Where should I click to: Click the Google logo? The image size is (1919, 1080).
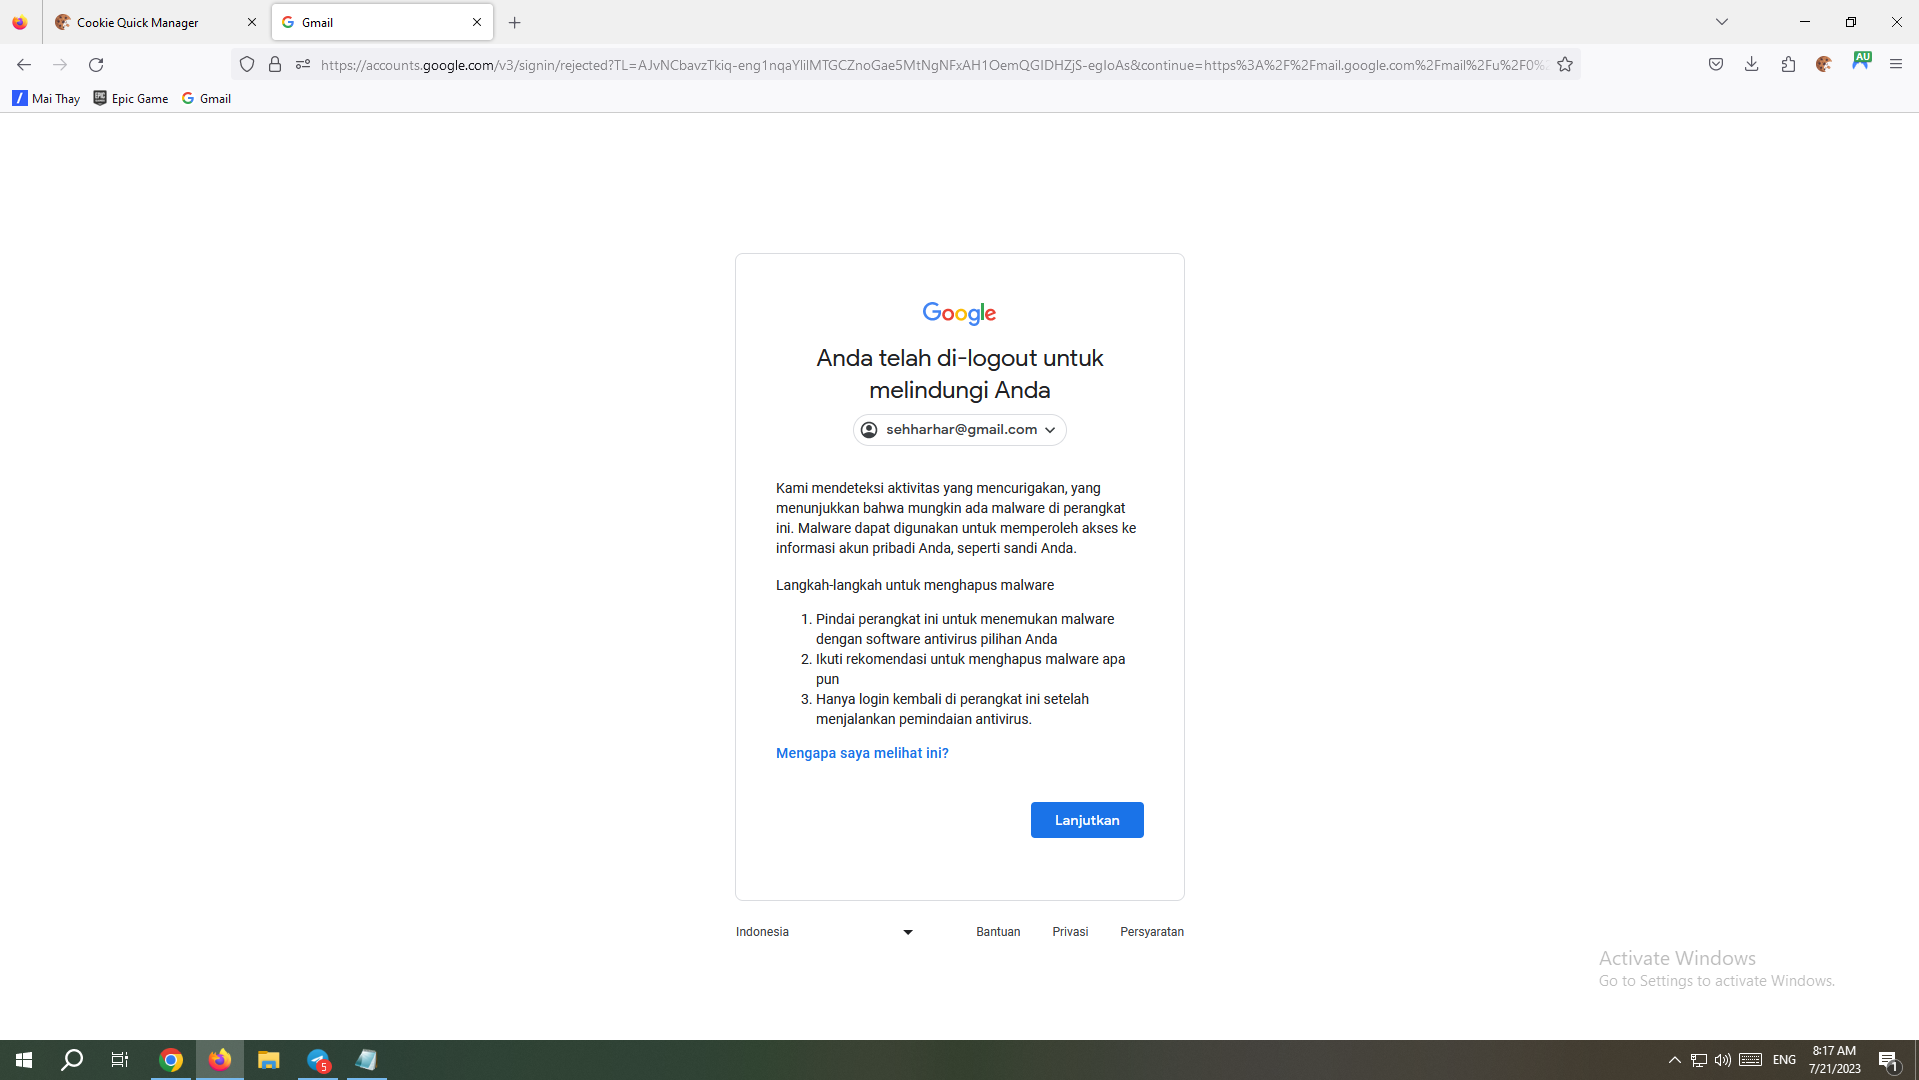959,314
